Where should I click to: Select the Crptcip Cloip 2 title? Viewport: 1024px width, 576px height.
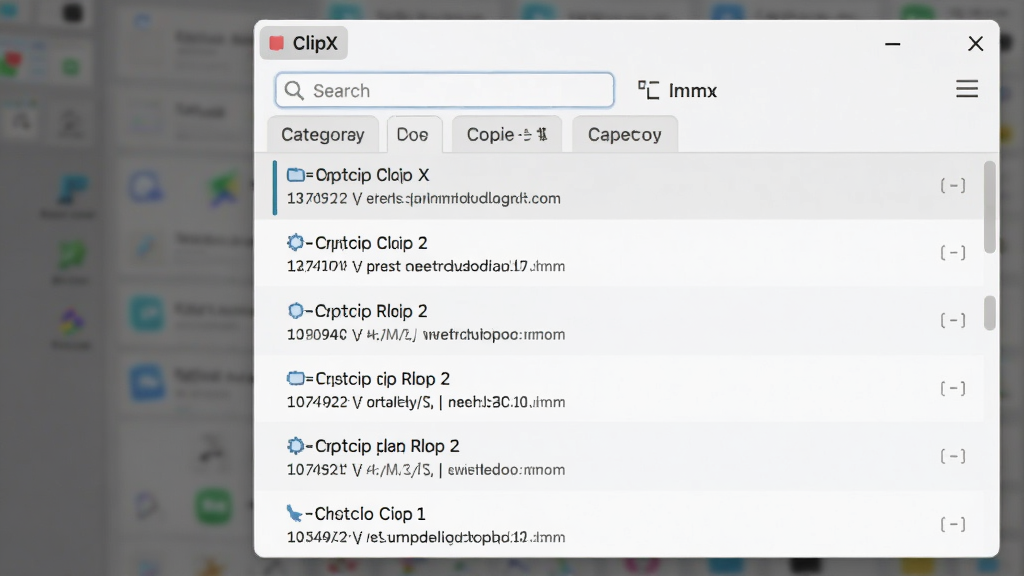tap(371, 243)
